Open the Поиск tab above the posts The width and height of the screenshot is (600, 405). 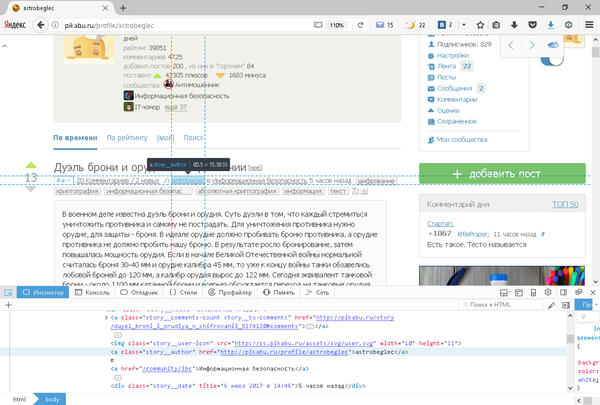tap(194, 138)
